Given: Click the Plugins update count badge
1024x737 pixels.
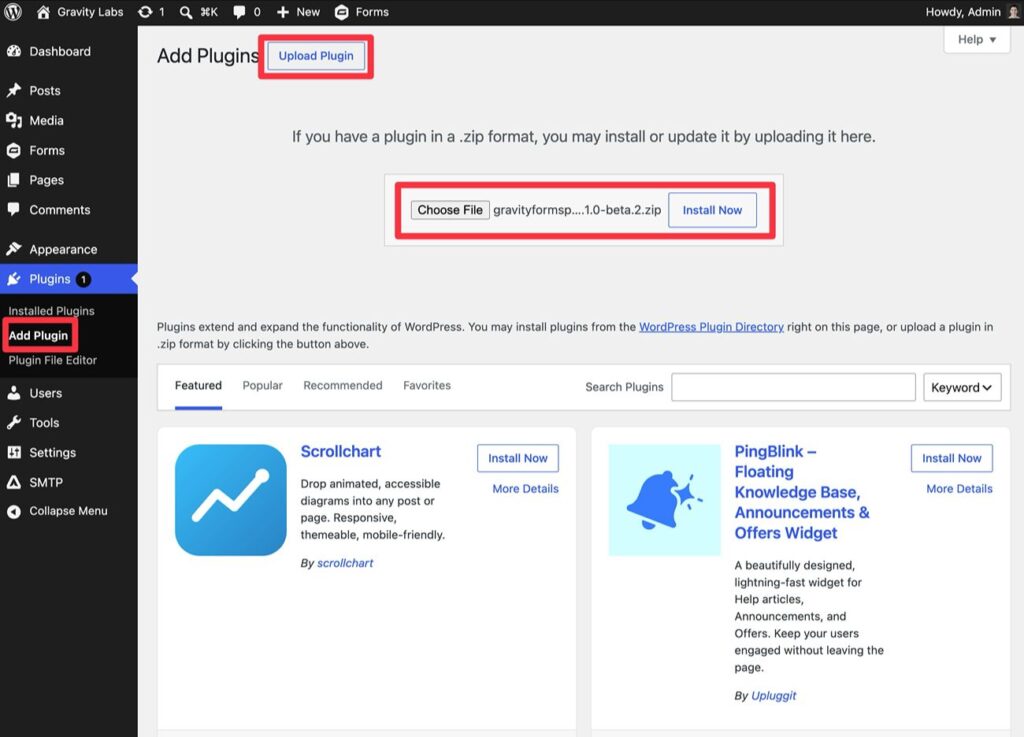Looking at the screenshot, I should 83,279.
